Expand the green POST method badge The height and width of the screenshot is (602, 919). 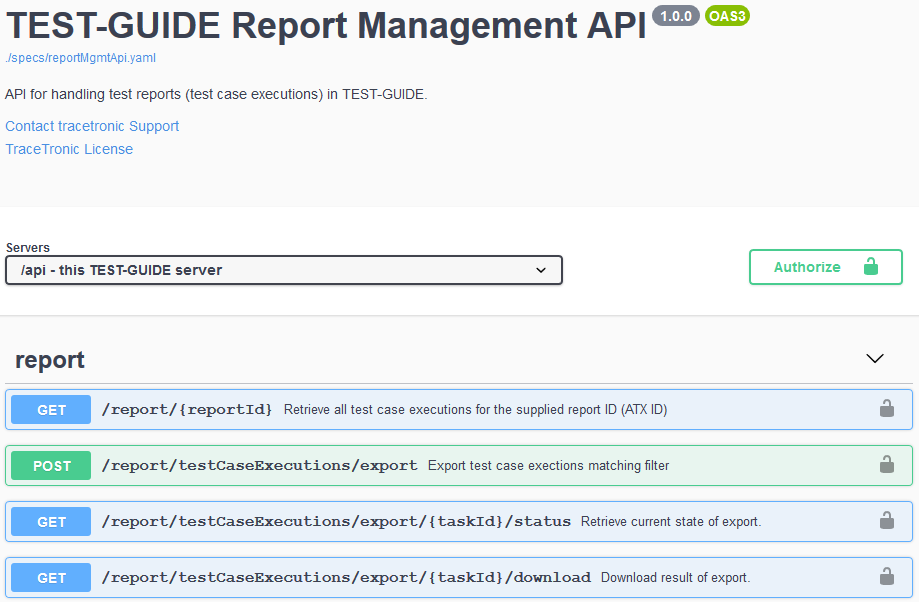tap(52, 466)
